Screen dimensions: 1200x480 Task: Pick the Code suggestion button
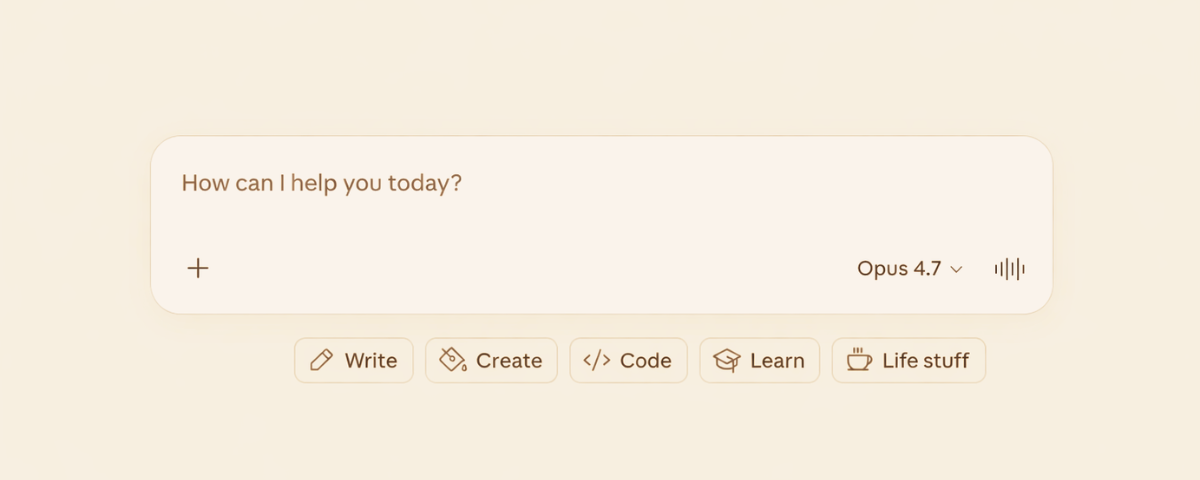point(628,360)
